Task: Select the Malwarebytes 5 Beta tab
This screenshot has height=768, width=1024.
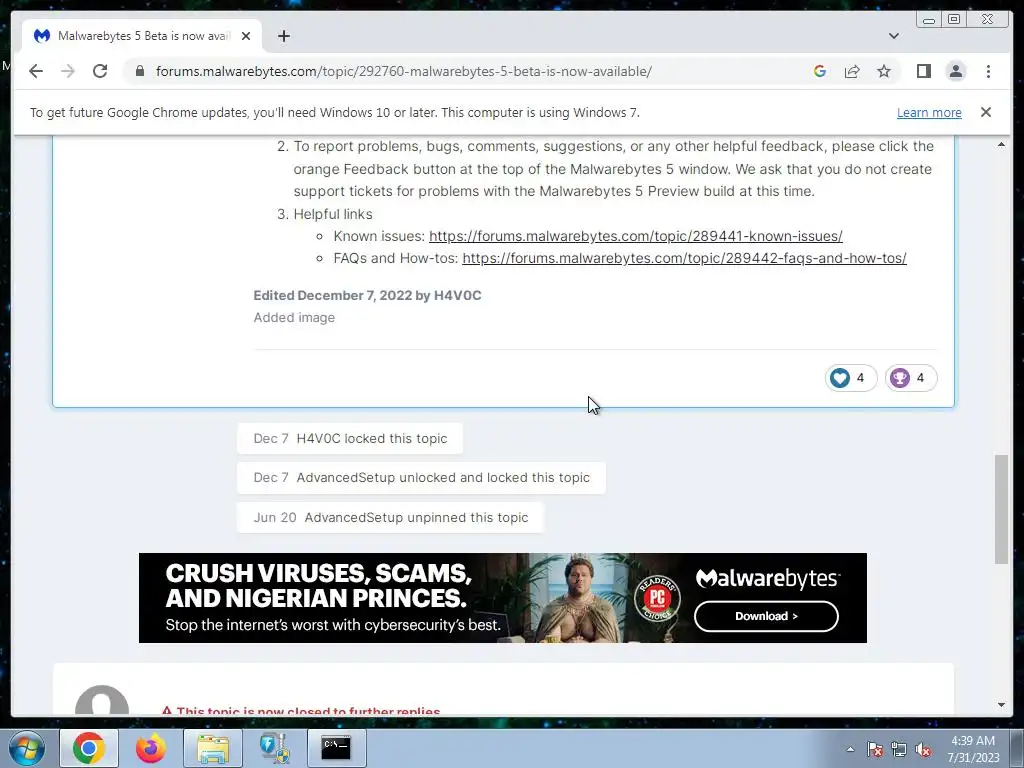Action: coord(142,36)
